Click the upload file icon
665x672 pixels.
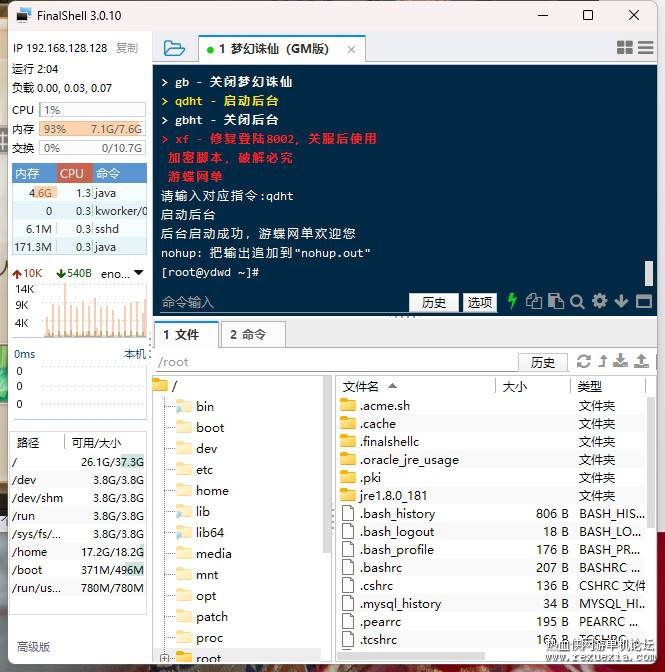641,361
